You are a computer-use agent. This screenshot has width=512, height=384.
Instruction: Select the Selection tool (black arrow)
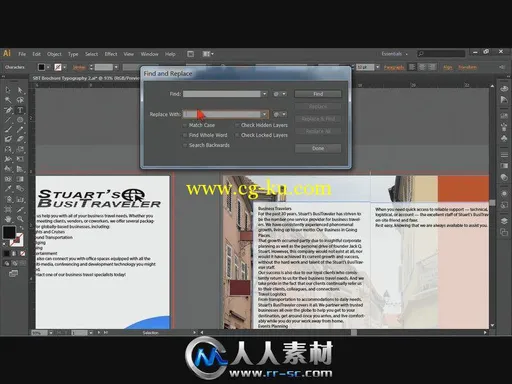pos(8,90)
